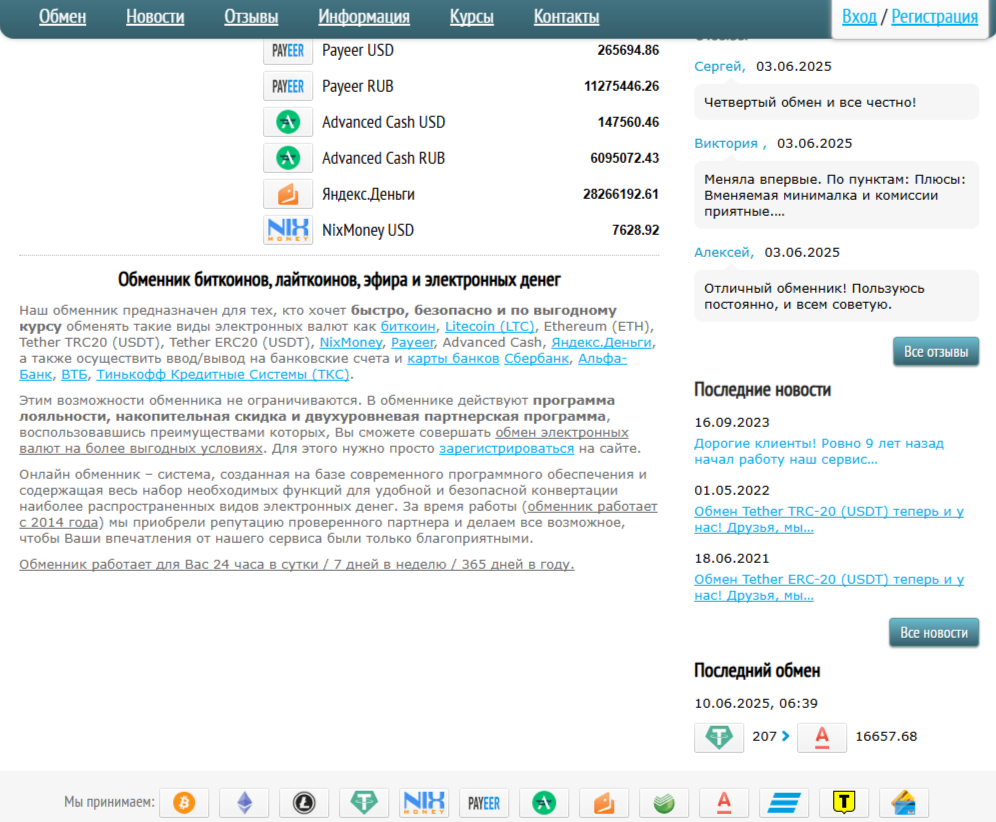996x822 pixels.
Task: Click the Вход login link
Action: click(859, 17)
